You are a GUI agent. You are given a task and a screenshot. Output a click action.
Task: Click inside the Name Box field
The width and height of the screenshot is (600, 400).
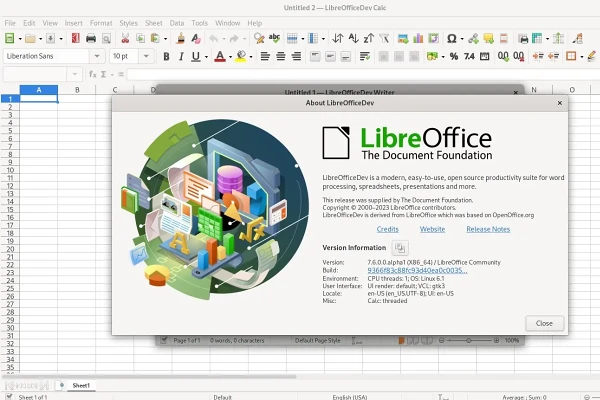click(x=35, y=74)
